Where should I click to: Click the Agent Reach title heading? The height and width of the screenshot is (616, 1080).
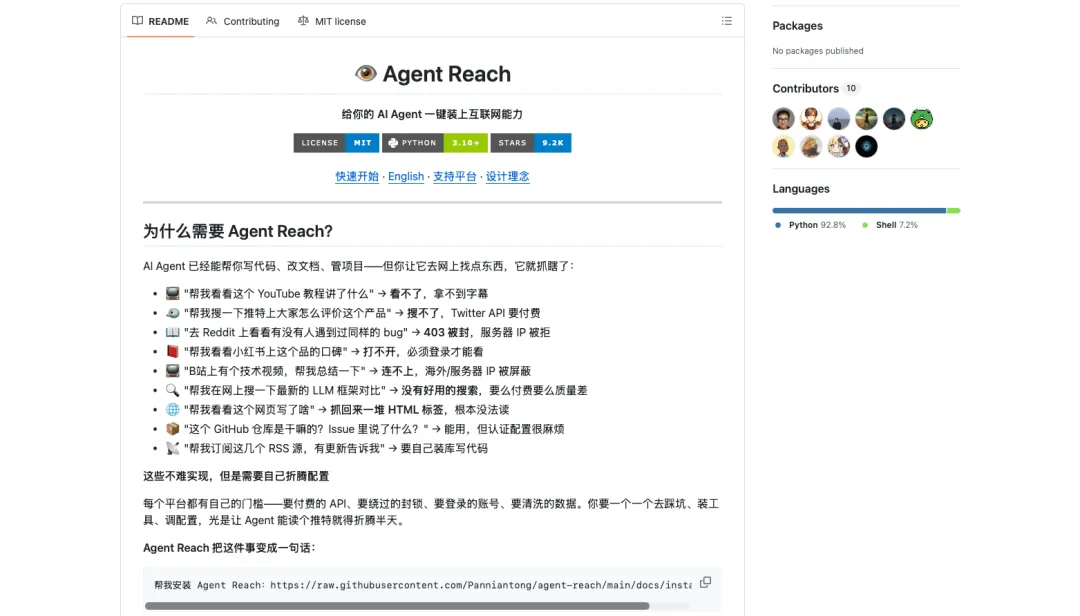coord(446,74)
